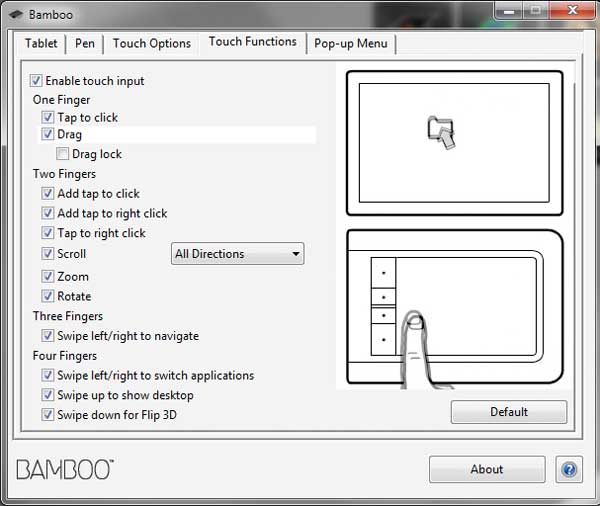Uncheck the Zoom gesture checkbox
This screenshot has width=600, height=506.
click(47, 276)
